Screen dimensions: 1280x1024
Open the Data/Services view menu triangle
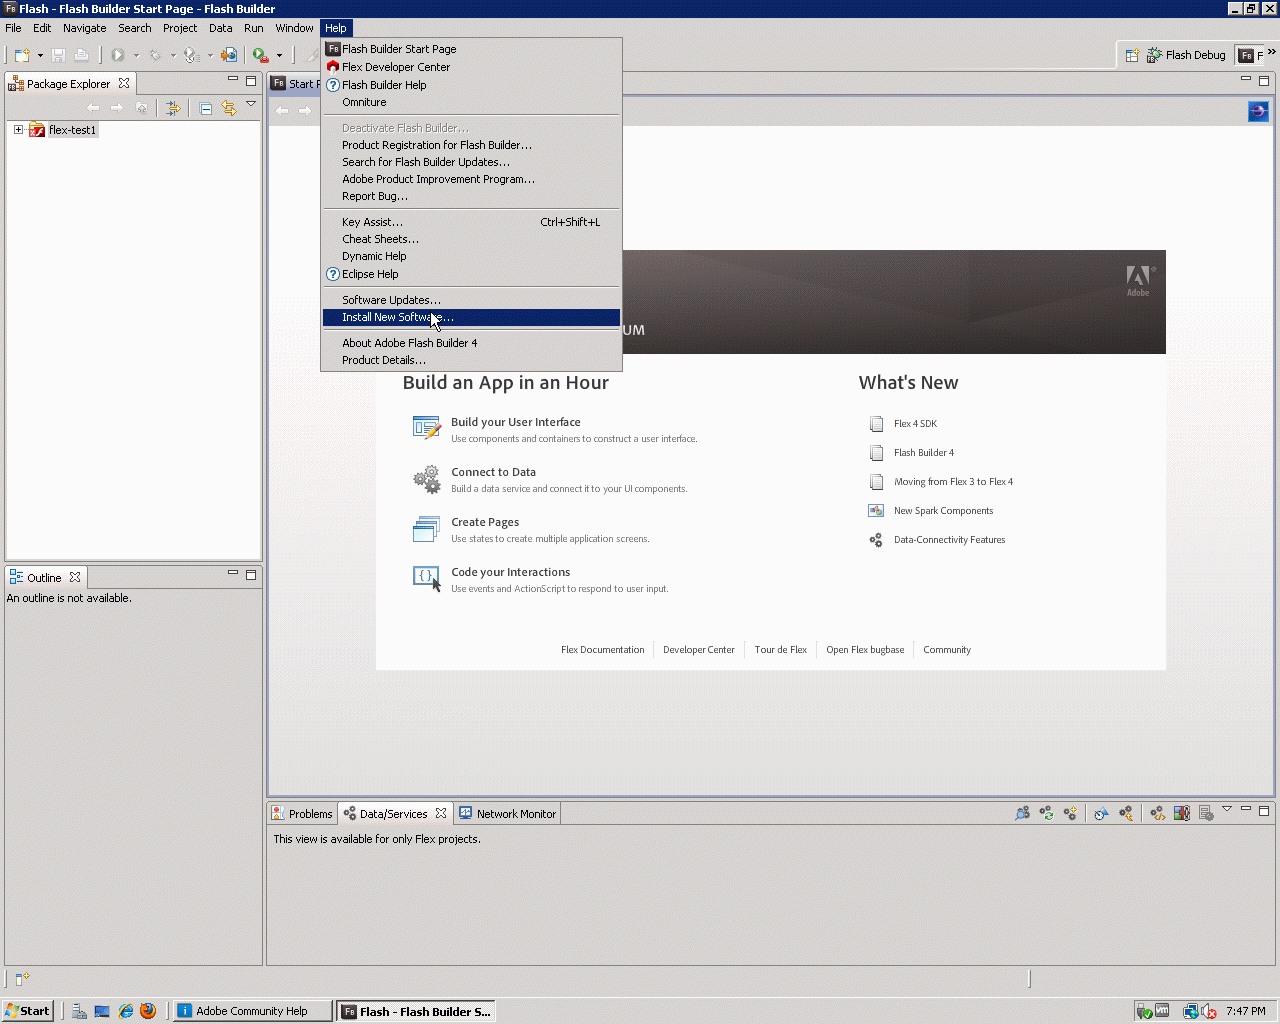pos(1227,809)
